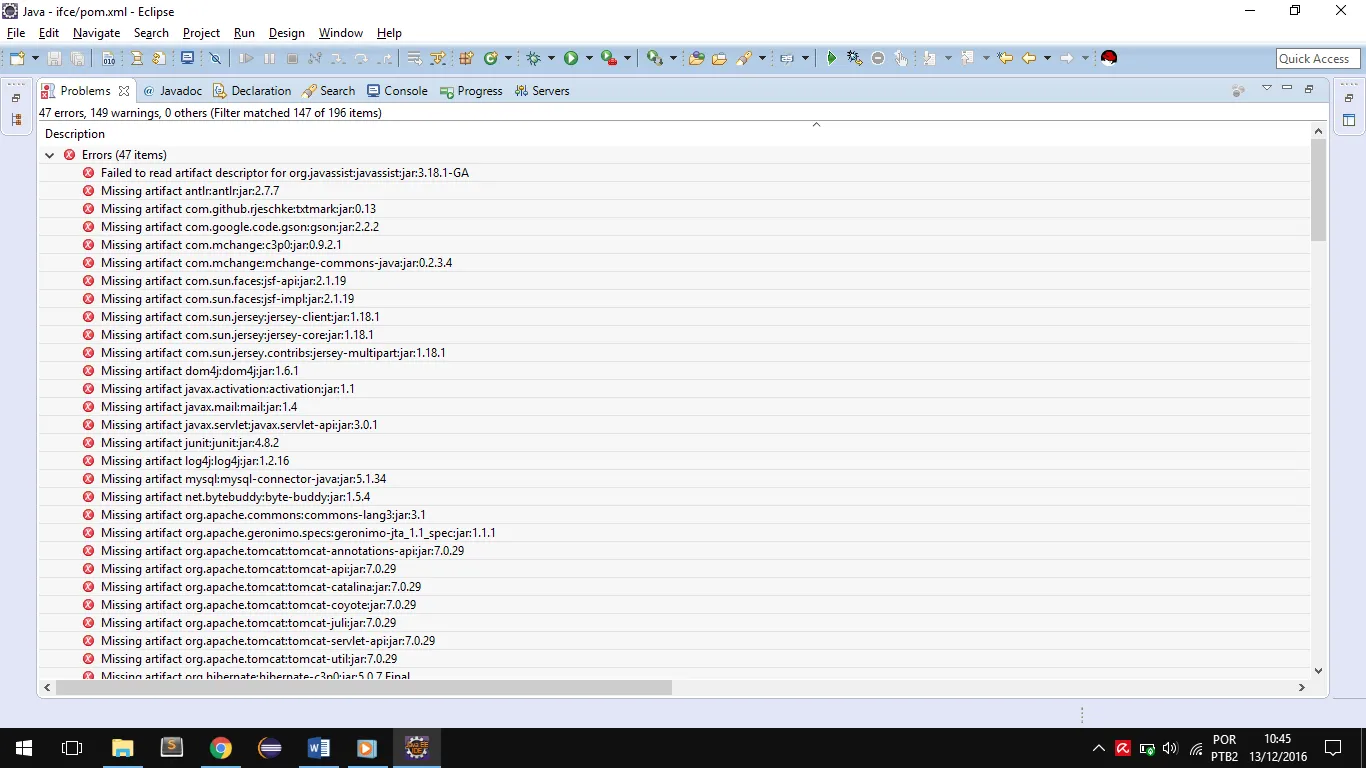The image size is (1366, 768).
Task: Collapse the Errors (47 items) group
Action: pyautogui.click(x=49, y=155)
